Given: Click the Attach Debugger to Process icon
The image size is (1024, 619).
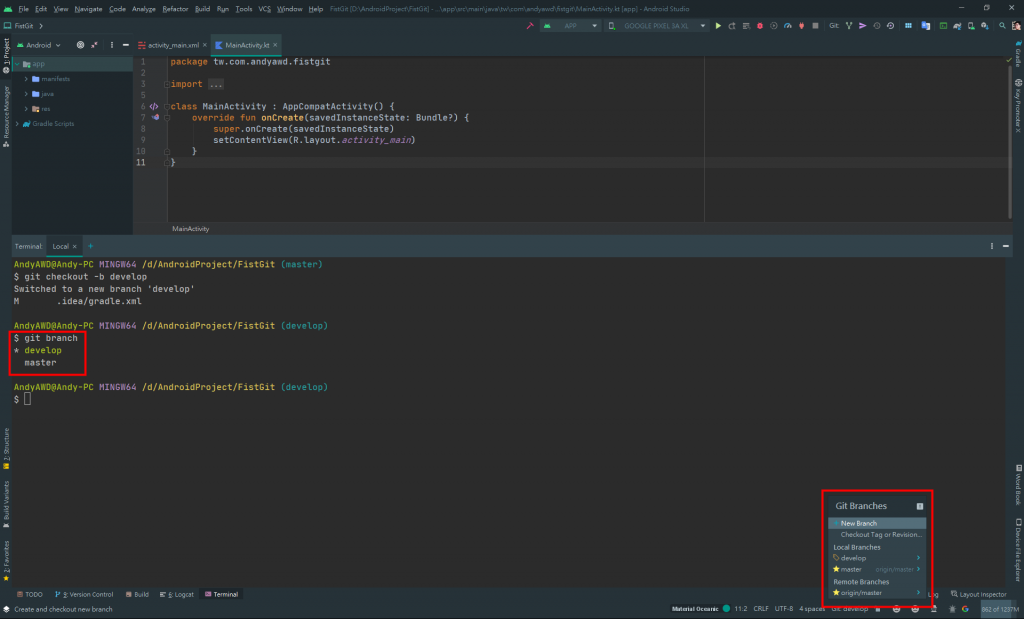Looking at the screenshot, I should point(801,26).
